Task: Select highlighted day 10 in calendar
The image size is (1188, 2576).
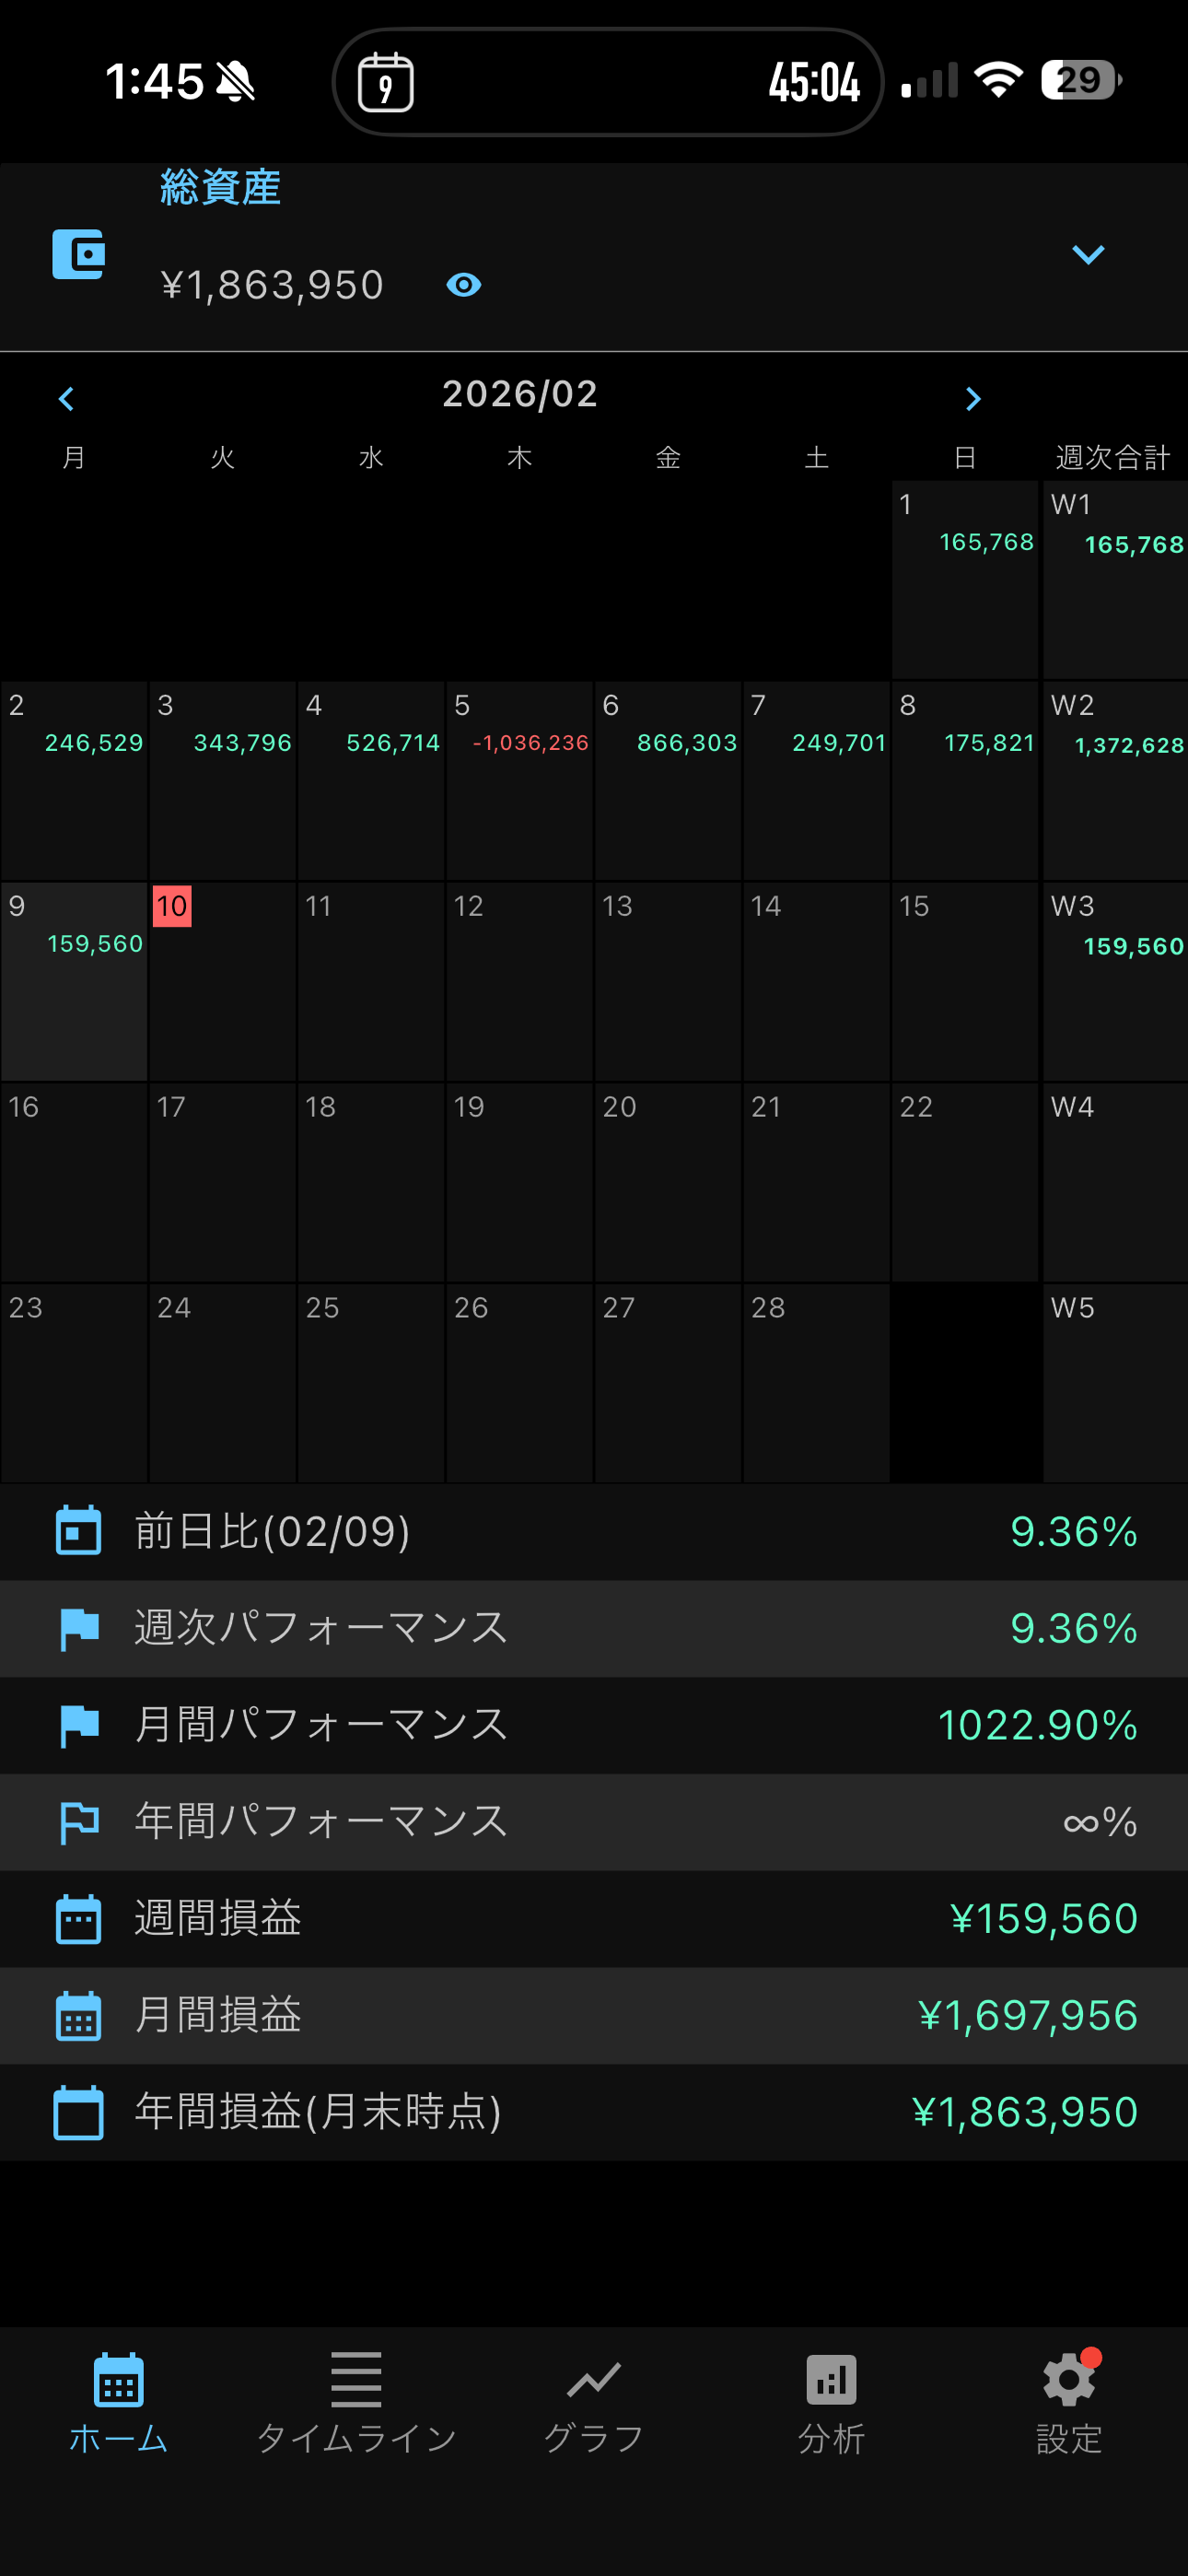Action: (222, 980)
